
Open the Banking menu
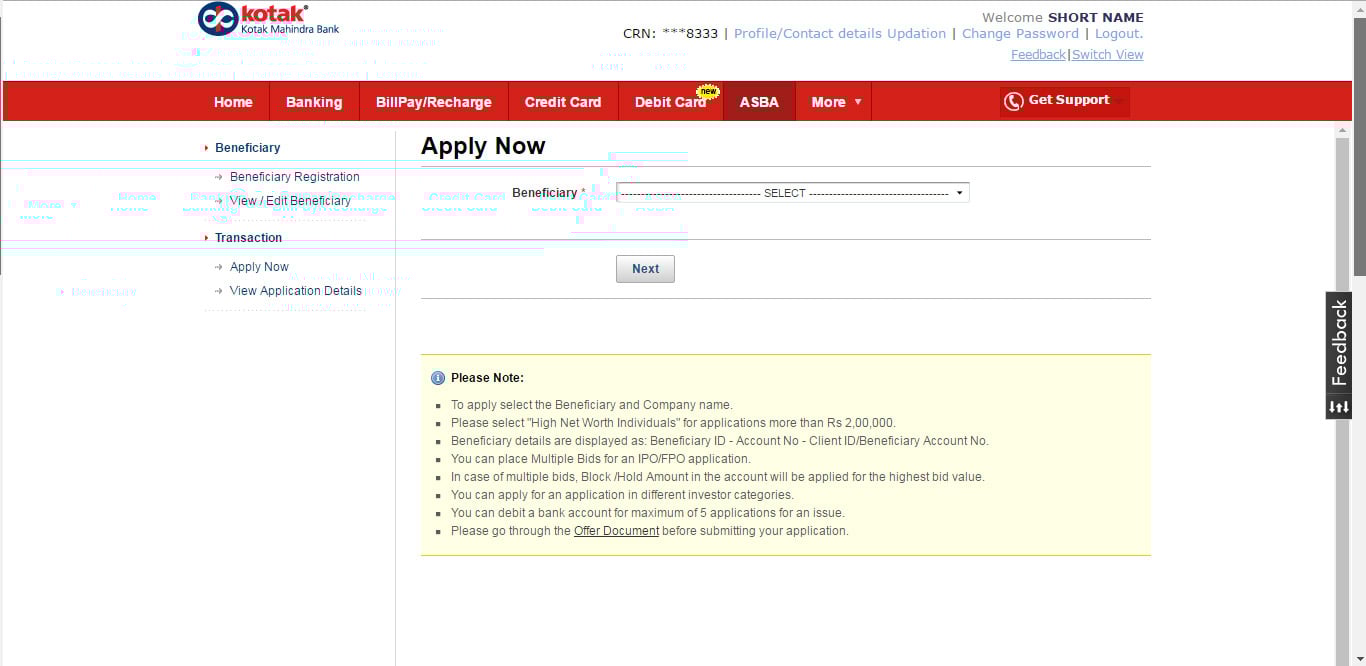(x=314, y=102)
